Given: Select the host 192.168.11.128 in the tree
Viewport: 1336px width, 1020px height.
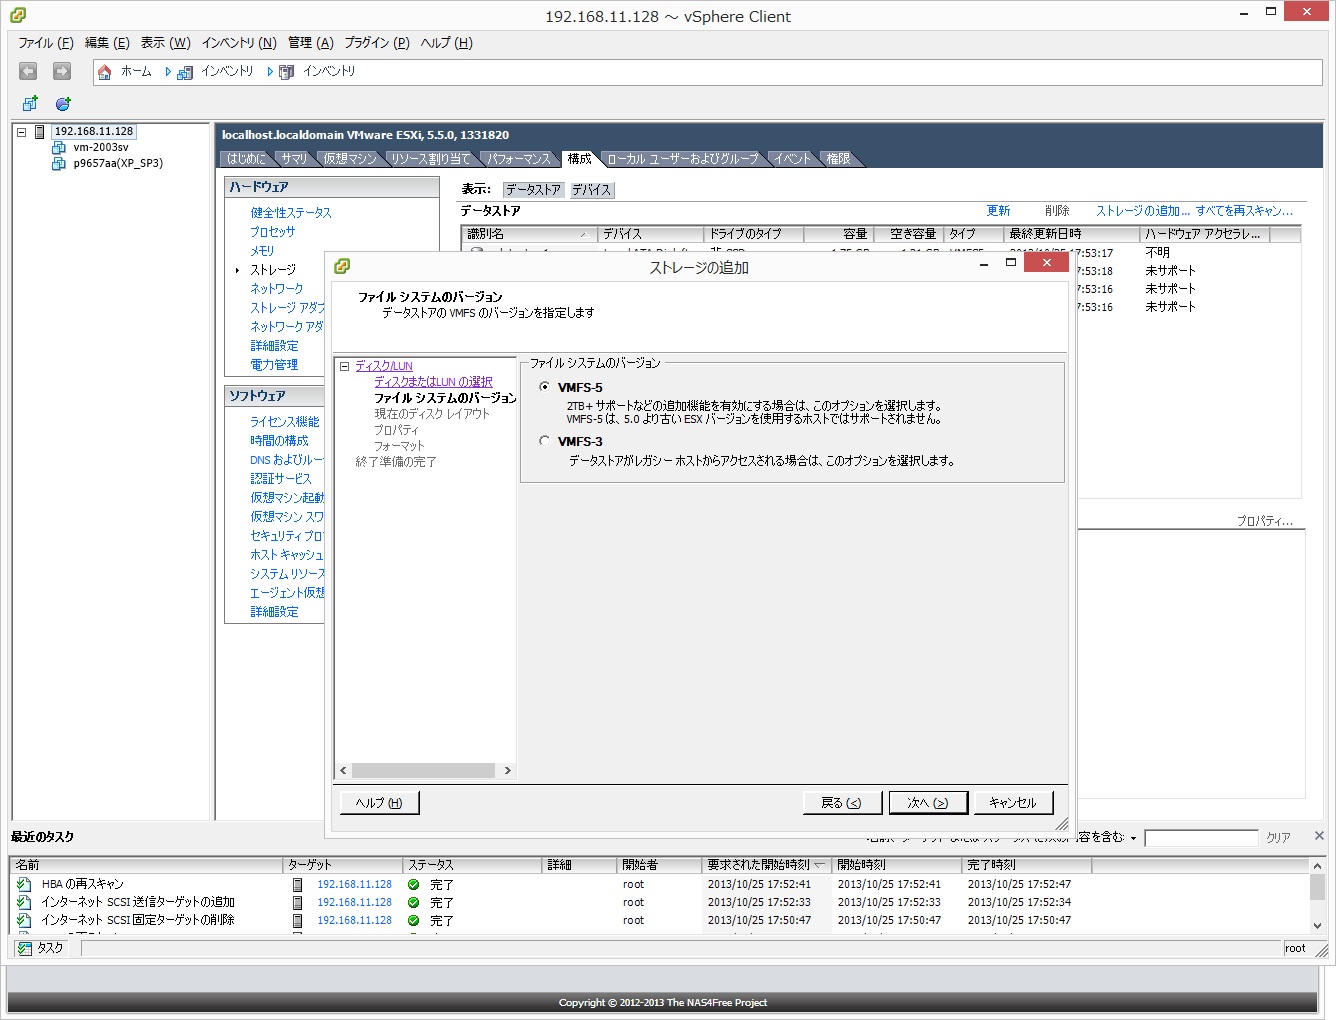Looking at the screenshot, I should pos(93,131).
